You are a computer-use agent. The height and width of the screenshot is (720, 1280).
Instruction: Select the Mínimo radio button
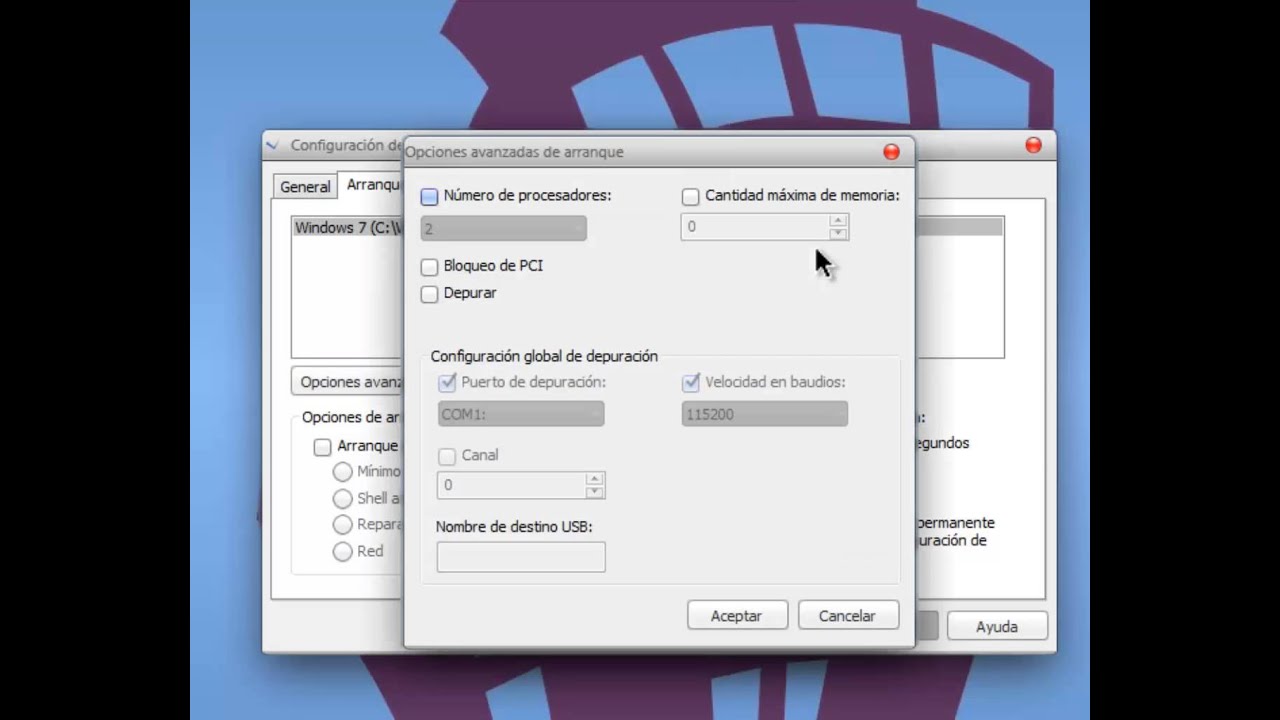(343, 471)
